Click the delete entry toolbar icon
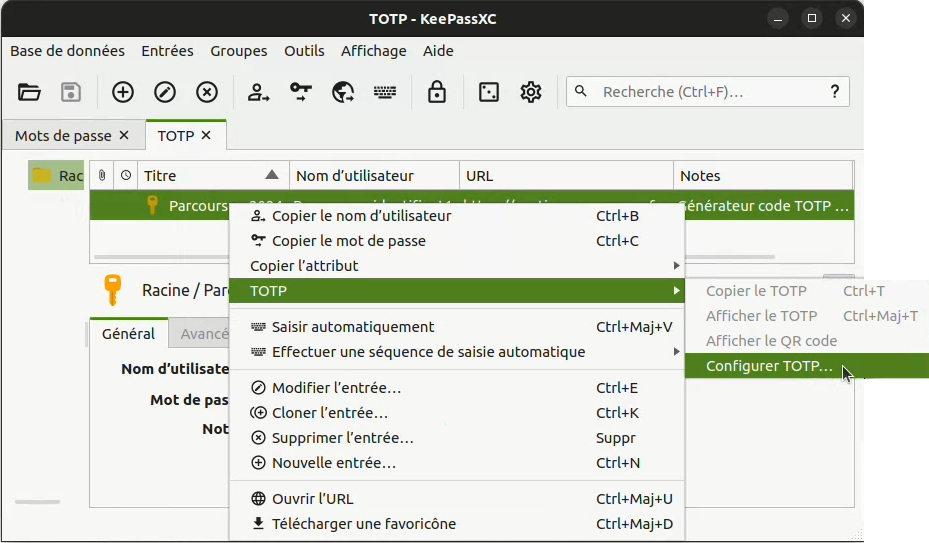 pyautogui.click(x=207, y=92)
